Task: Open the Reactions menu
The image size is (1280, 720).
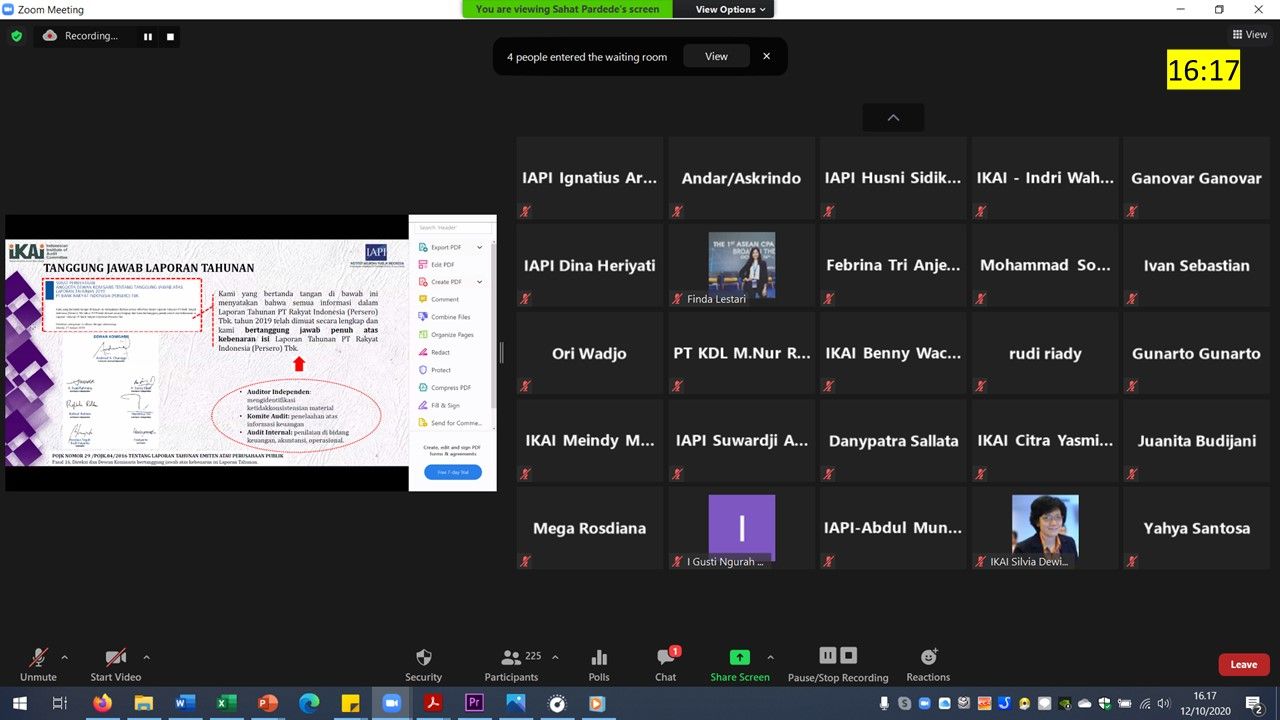Action: point(928,665)
